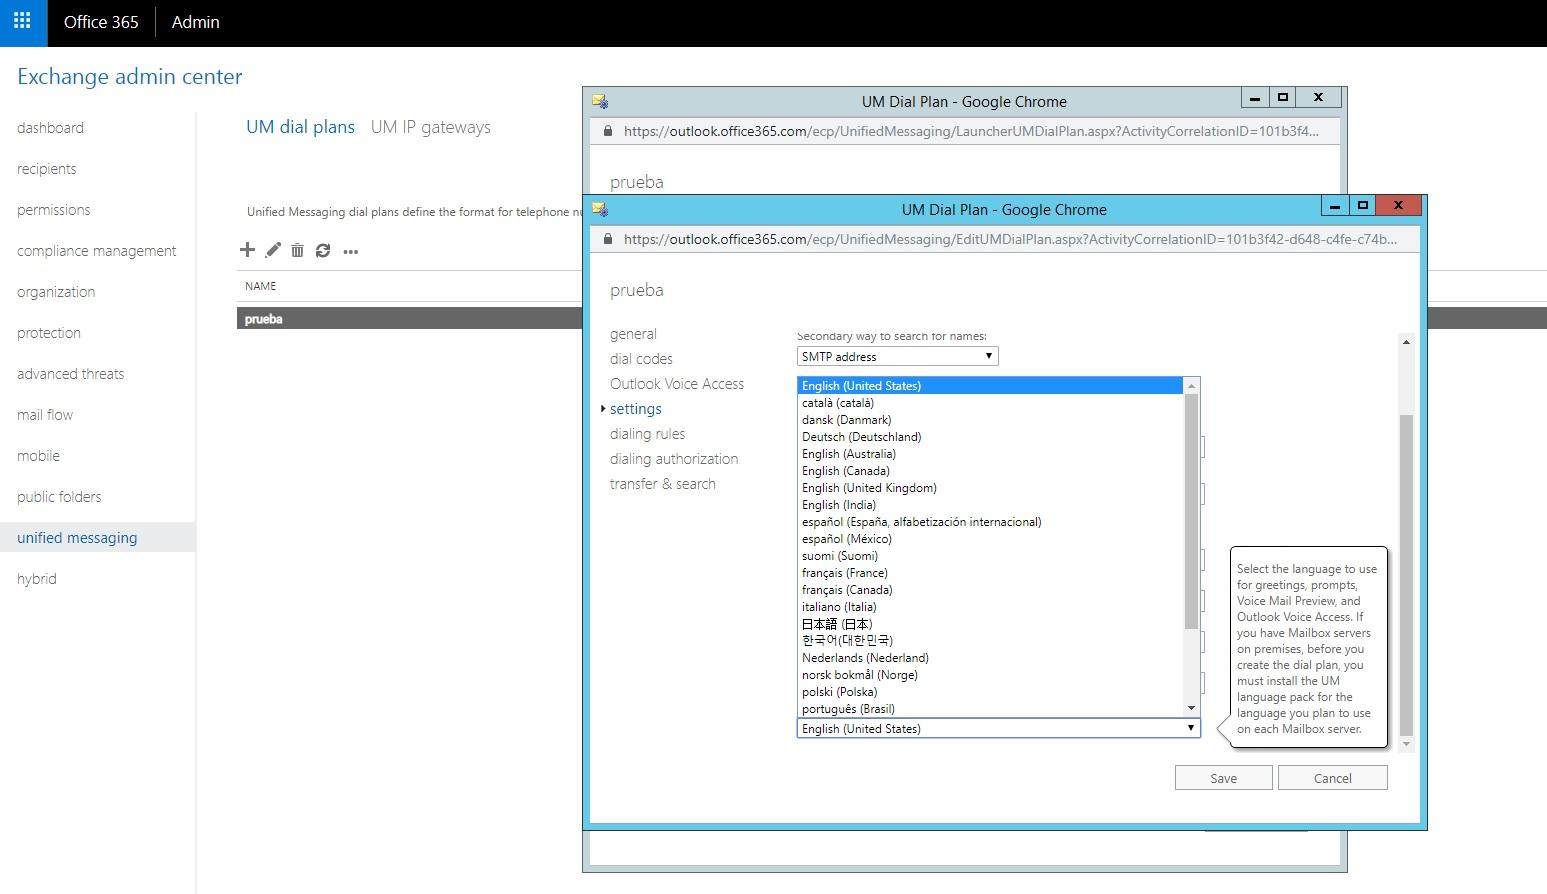Choose português (Brasil) language

990,709
